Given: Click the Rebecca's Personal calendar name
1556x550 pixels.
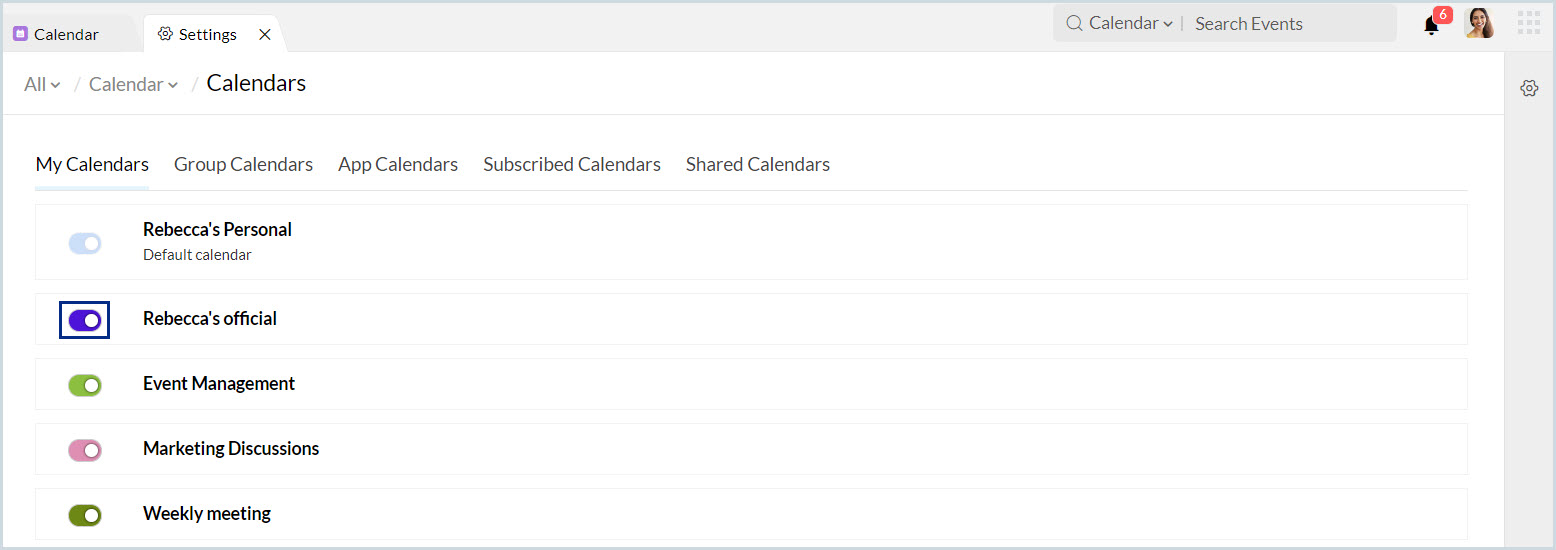Looking at the screenshot, I should tap(217, 230).
